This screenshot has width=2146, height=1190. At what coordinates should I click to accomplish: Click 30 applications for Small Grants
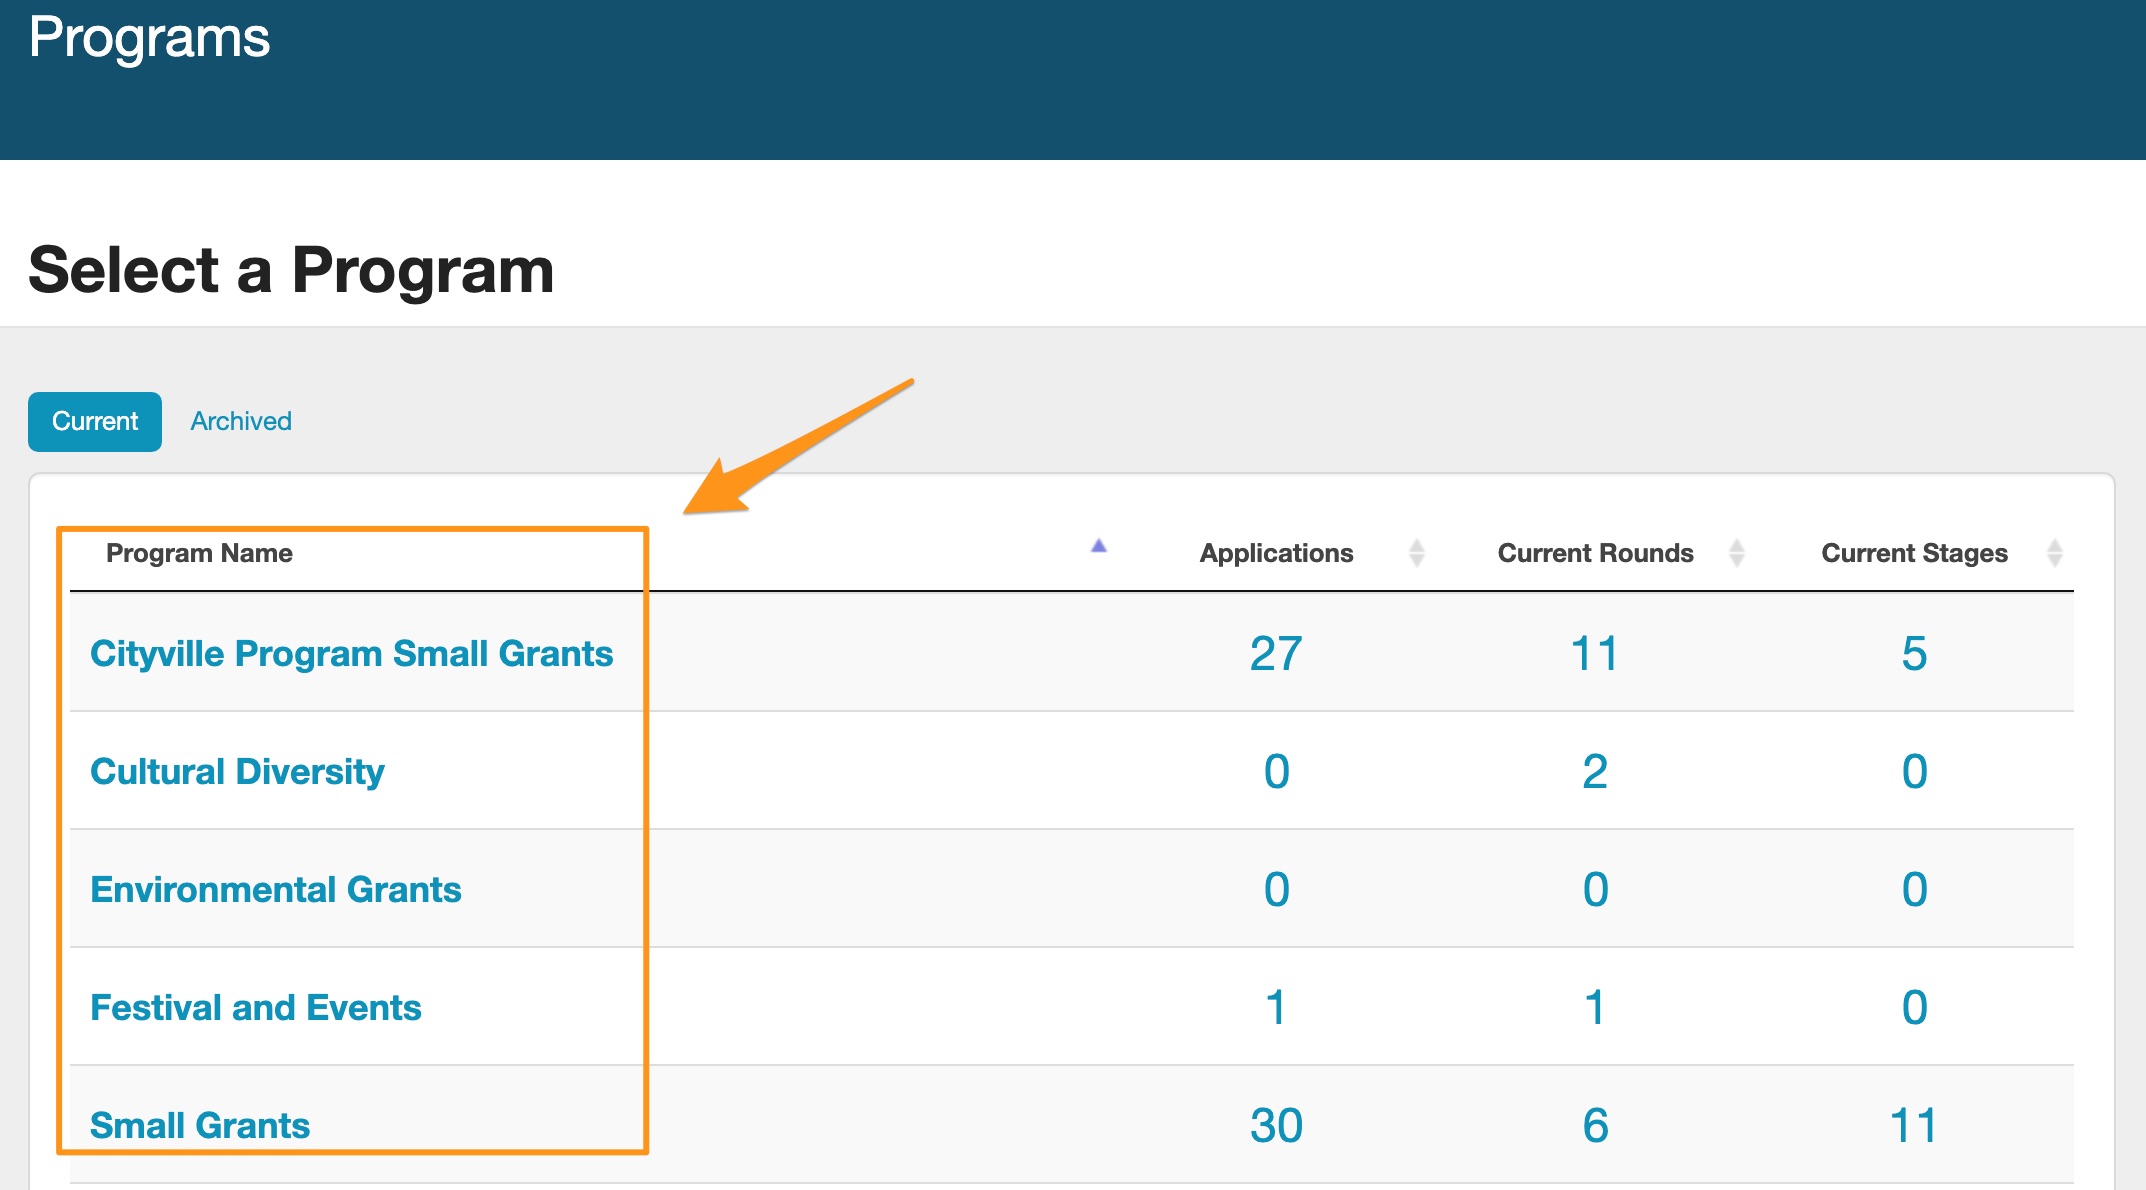(x=1275, y=1125)
